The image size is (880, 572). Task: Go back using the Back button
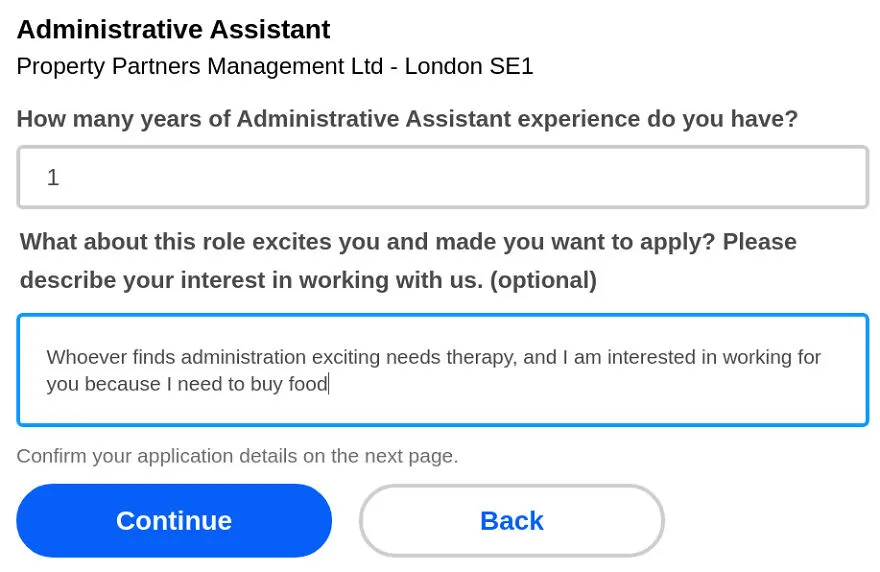coord(512,520)
